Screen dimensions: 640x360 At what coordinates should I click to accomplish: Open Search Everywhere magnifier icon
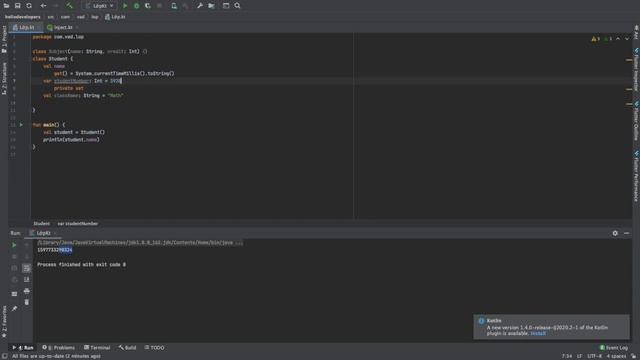click(237, 6)
